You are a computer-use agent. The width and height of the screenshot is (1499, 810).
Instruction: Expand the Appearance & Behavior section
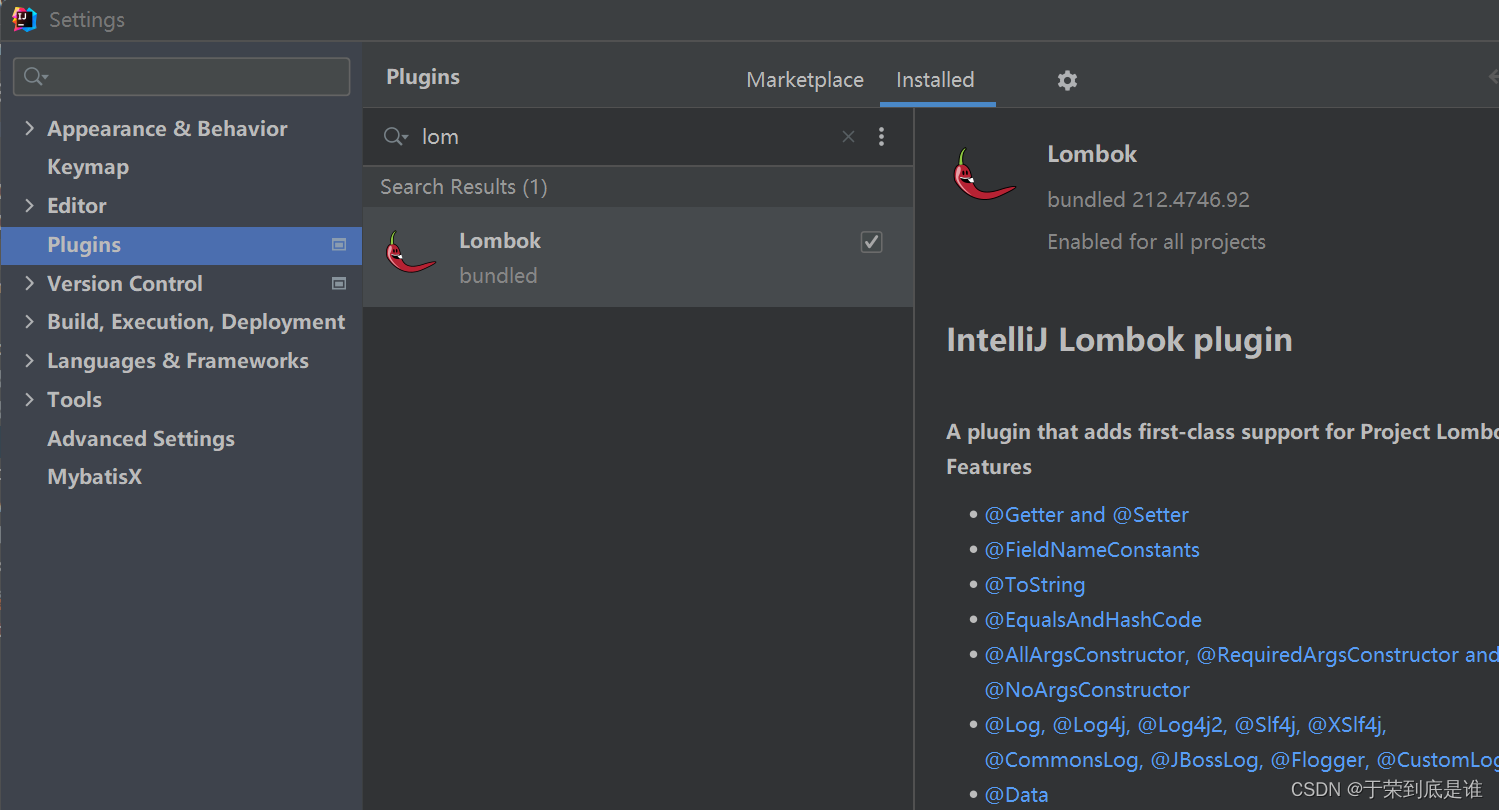point(29,129)
